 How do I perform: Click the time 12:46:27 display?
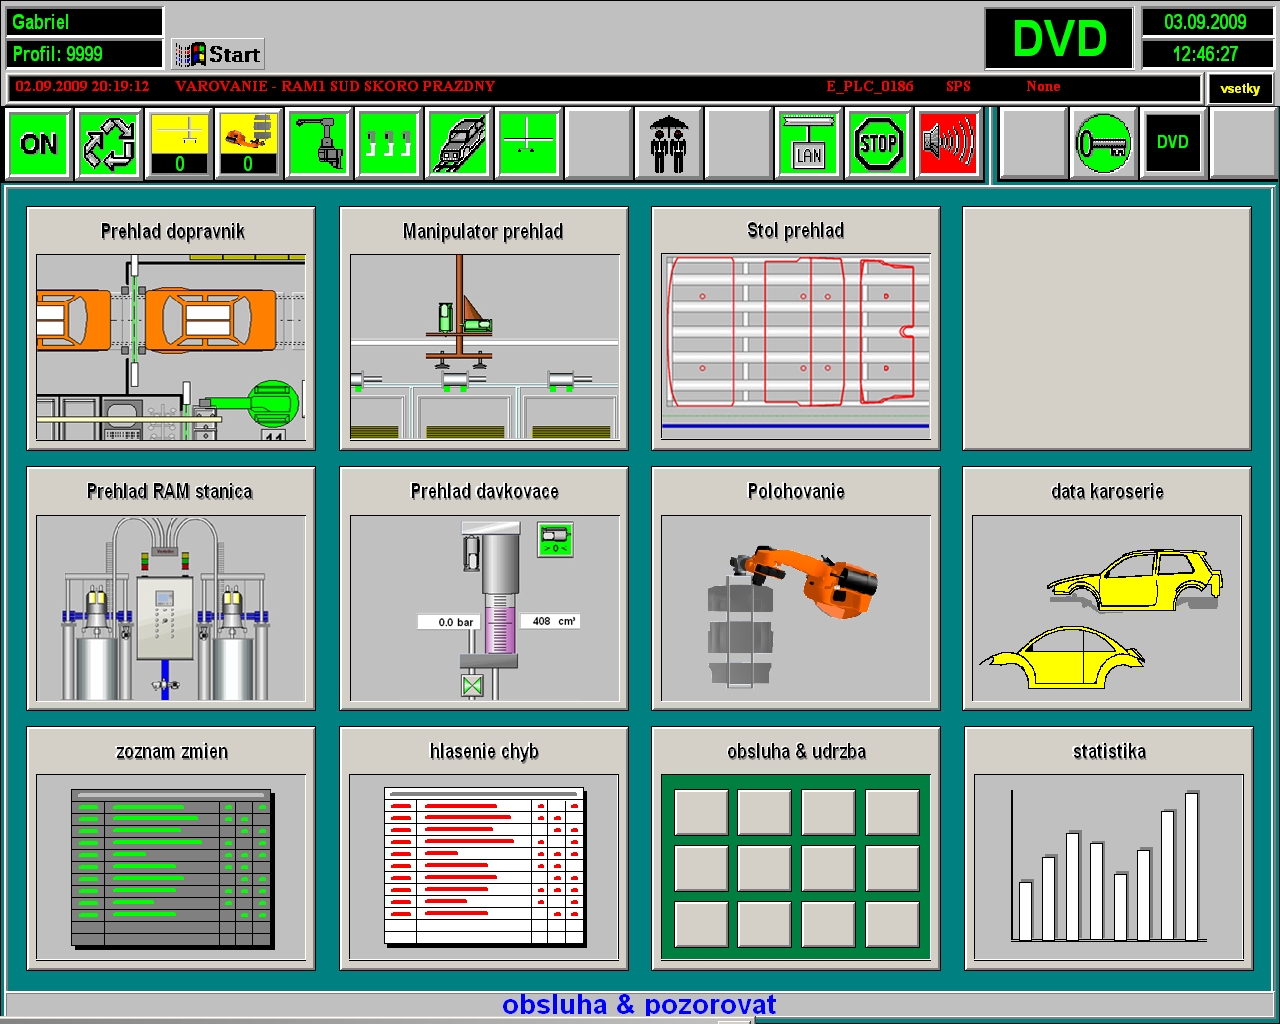coord(1207,54)
